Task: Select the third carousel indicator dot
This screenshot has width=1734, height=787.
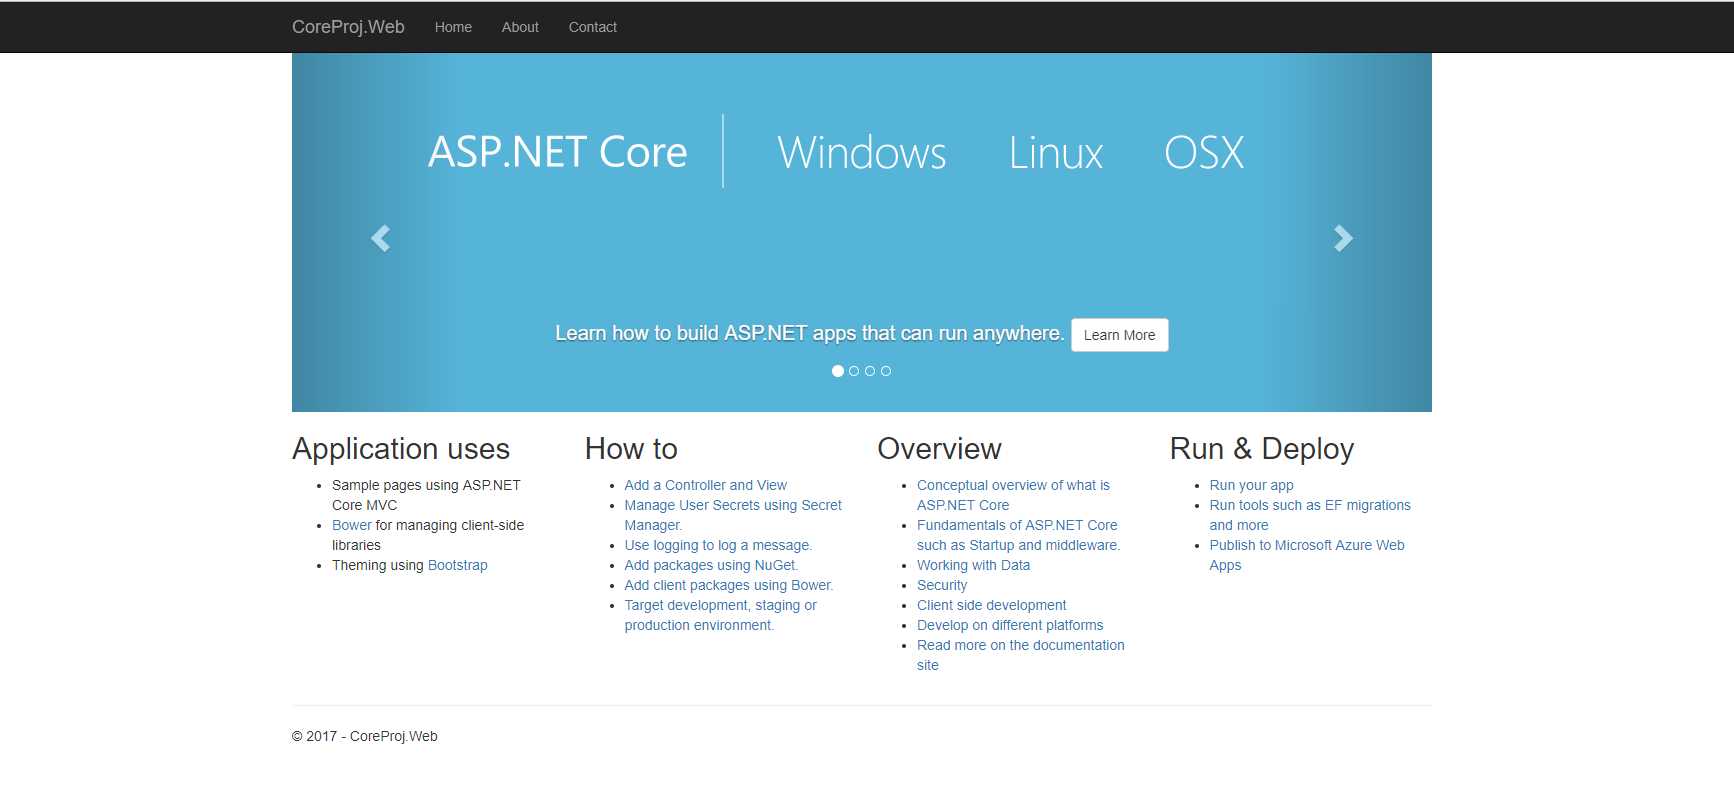Action: (x=870, y=371)
